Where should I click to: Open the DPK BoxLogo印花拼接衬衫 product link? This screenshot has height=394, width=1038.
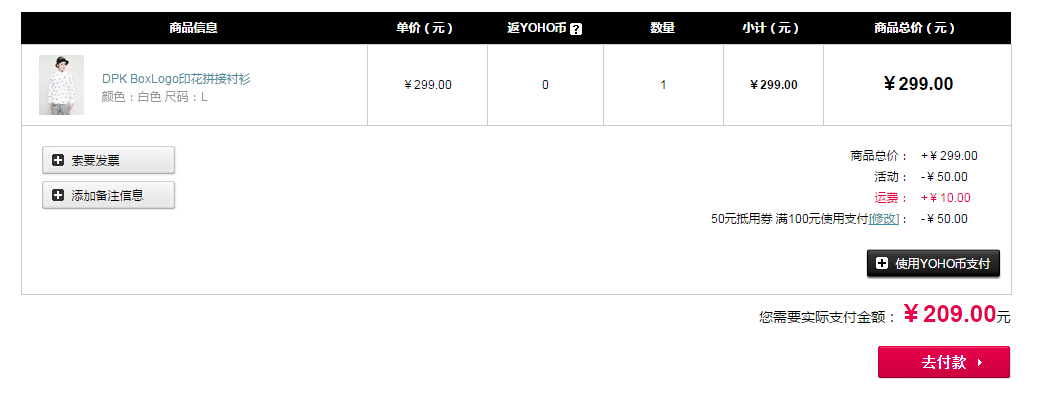176,79
